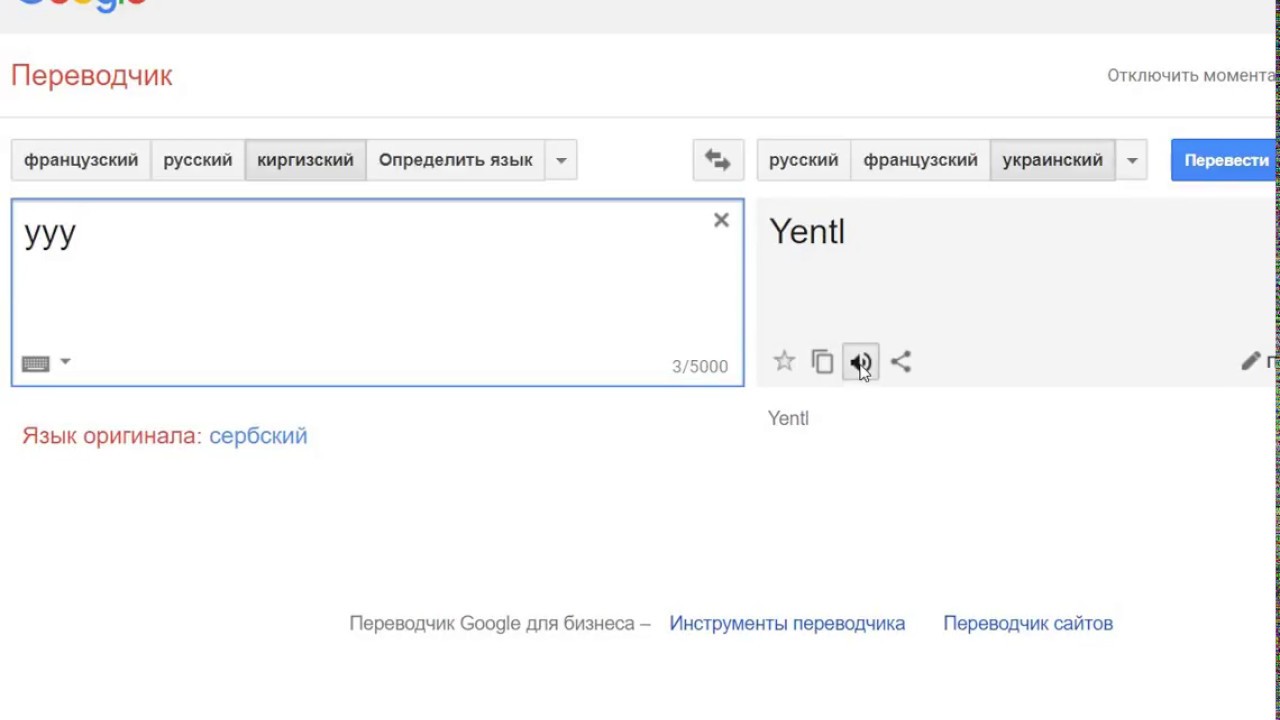This screenshot has height=720, width=1280.
Task: Click the Отключить моментальный перевод link
Action: tap(1192, 76)
